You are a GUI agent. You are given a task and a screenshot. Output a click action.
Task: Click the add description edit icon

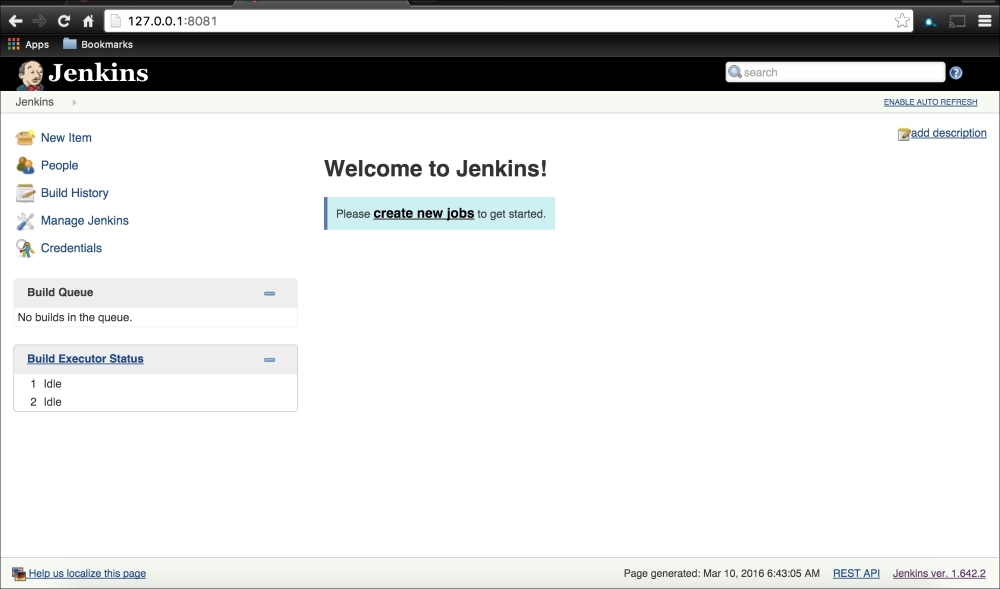coord(904,134)
